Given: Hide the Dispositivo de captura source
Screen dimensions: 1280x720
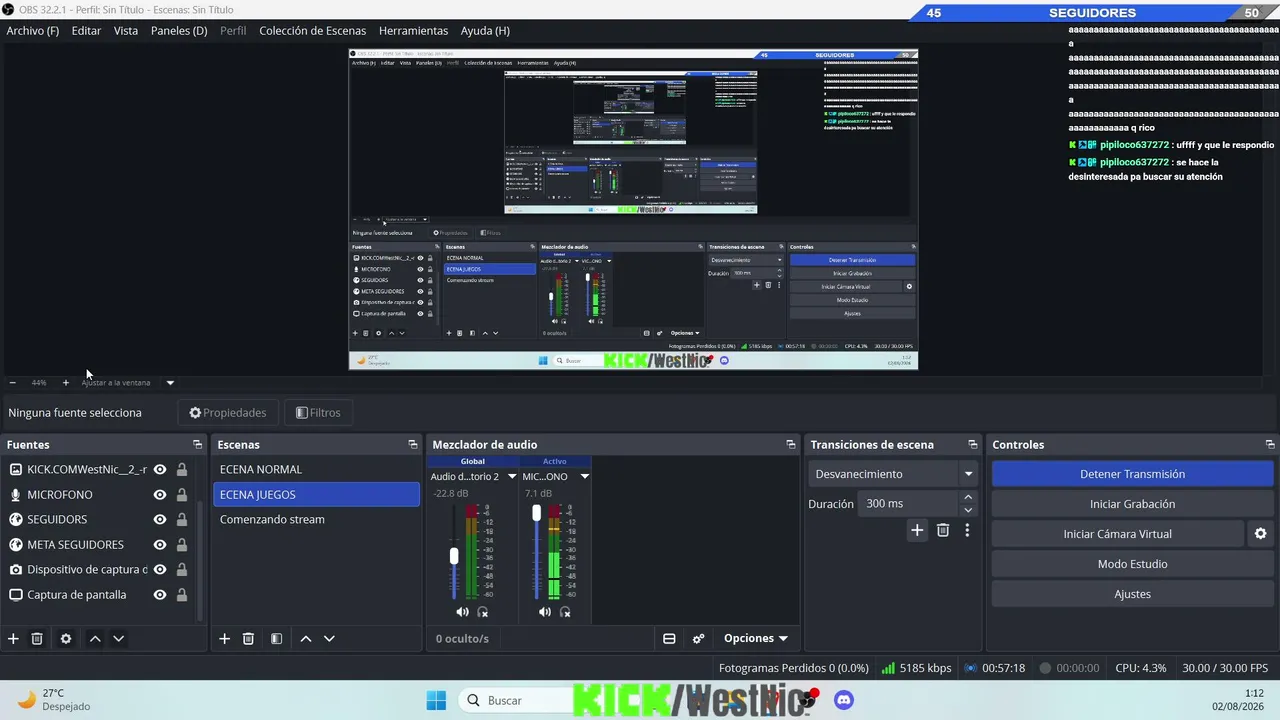Looking at the screenshot, I should pyautogui.click(x=160, y=570).
